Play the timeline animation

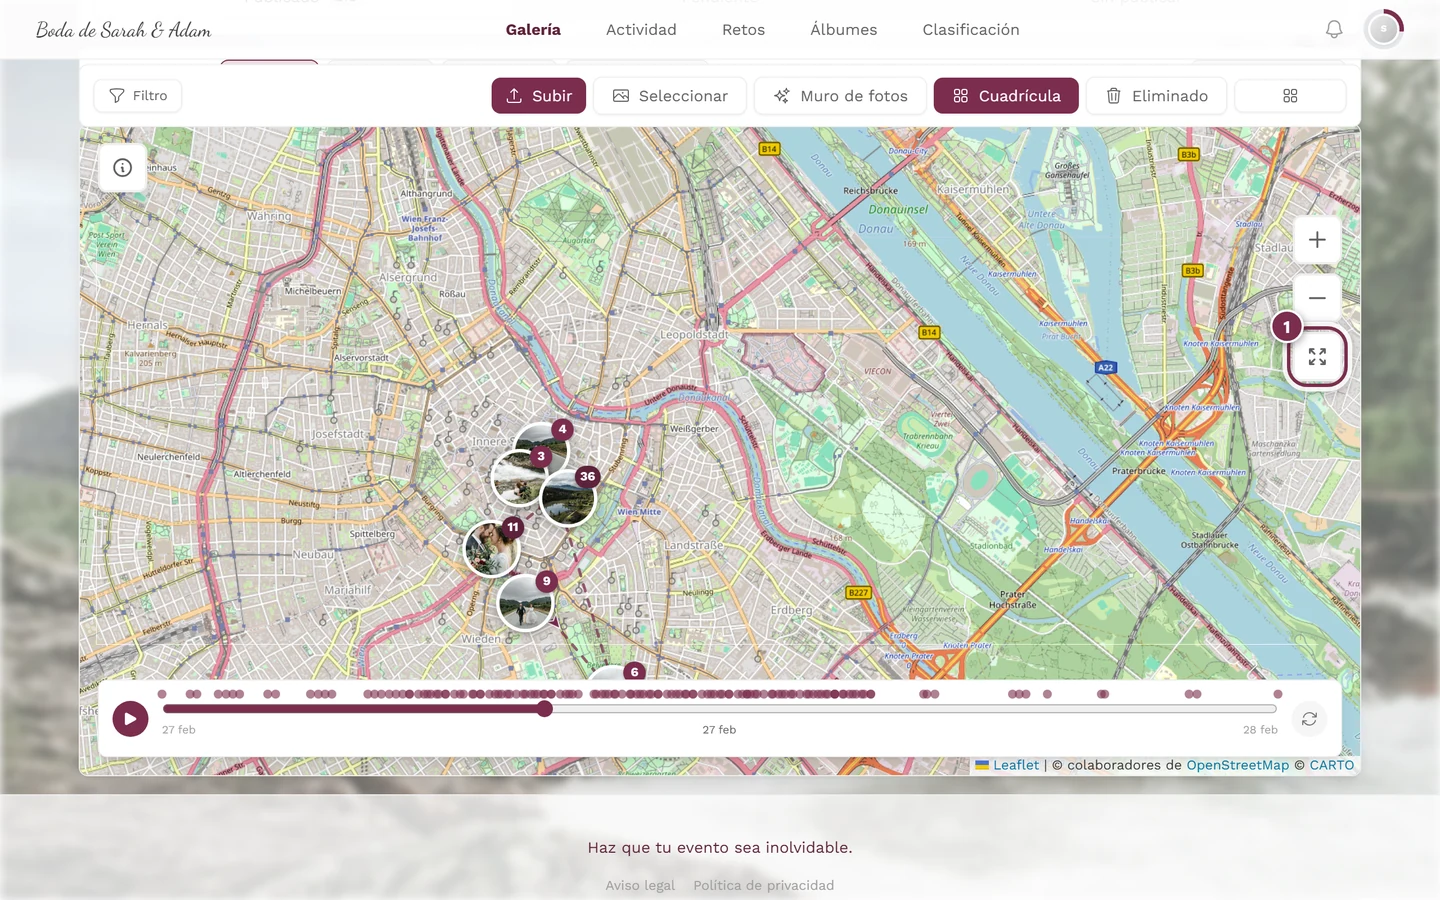click(x=130, y=718)
